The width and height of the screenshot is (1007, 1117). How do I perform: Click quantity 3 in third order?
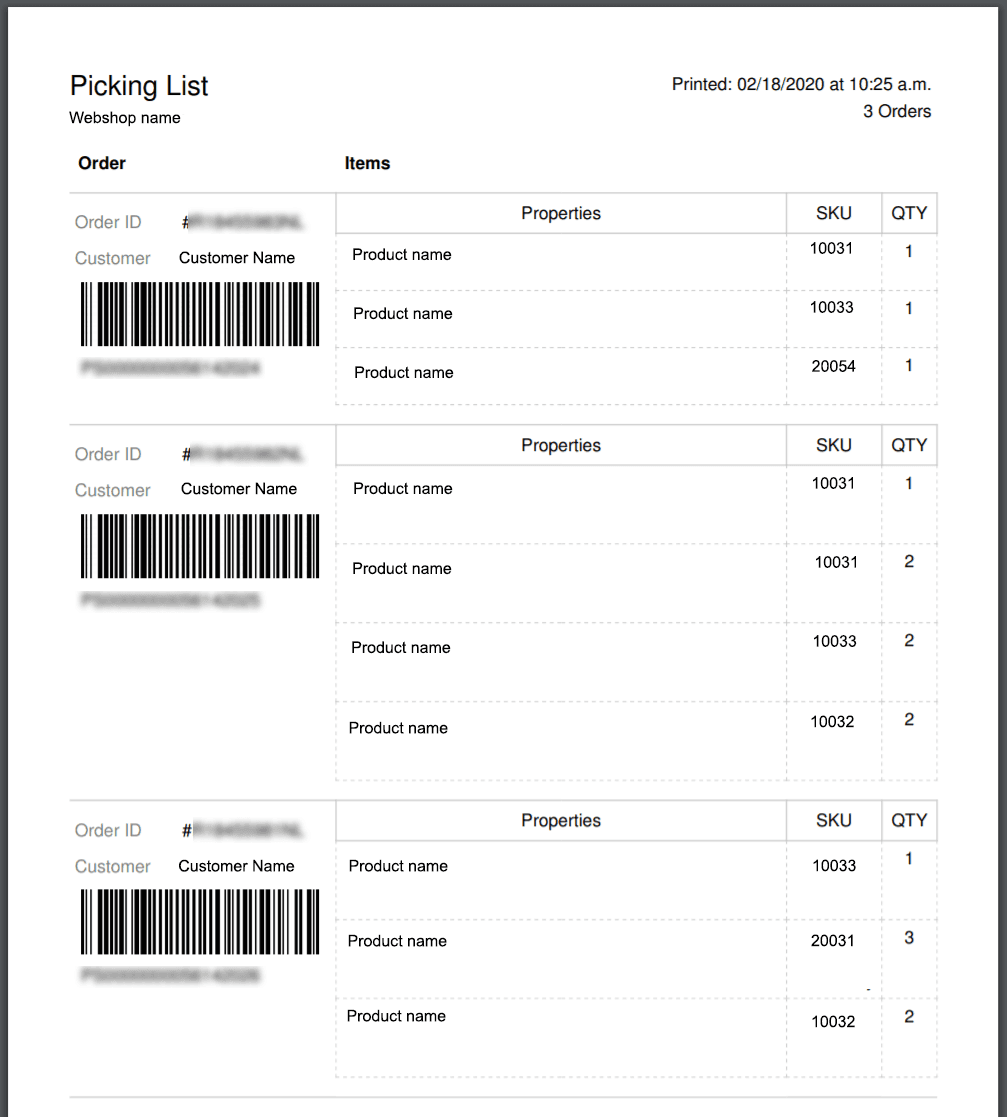(x=909, y=937)
